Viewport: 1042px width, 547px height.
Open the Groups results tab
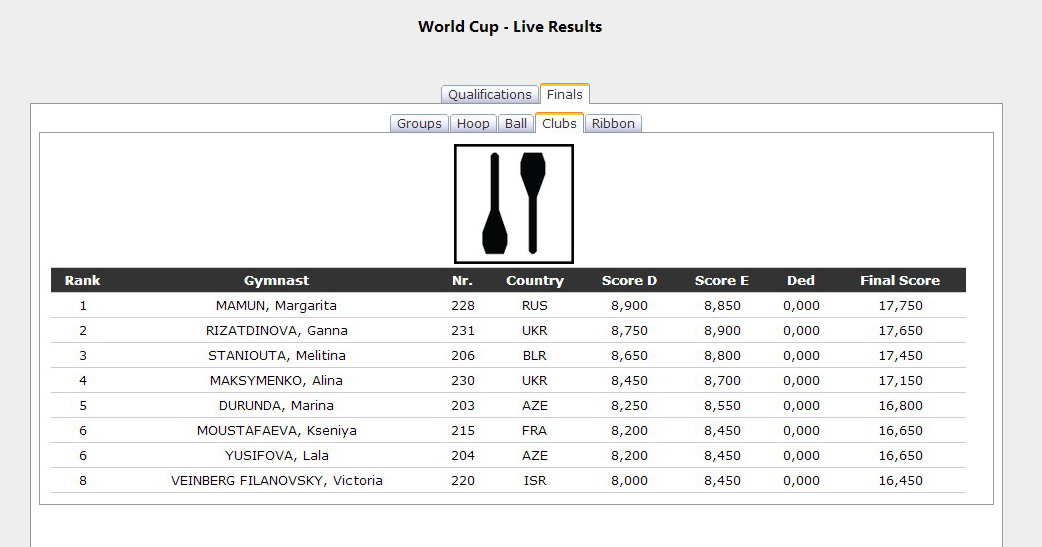[419, 124]
